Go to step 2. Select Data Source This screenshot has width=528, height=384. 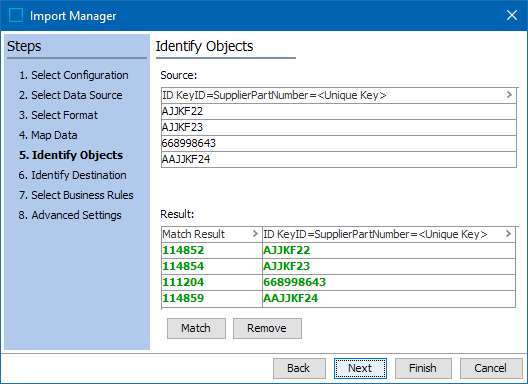[x=70, y=95]
